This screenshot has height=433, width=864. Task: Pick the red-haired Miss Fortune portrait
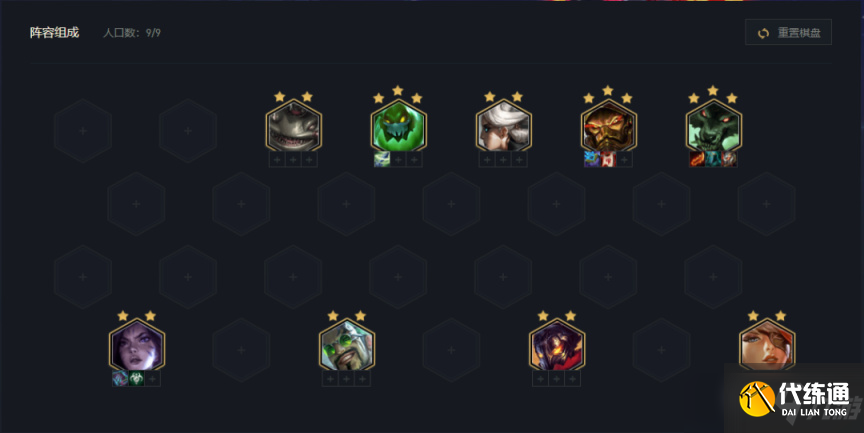point(767,344)
